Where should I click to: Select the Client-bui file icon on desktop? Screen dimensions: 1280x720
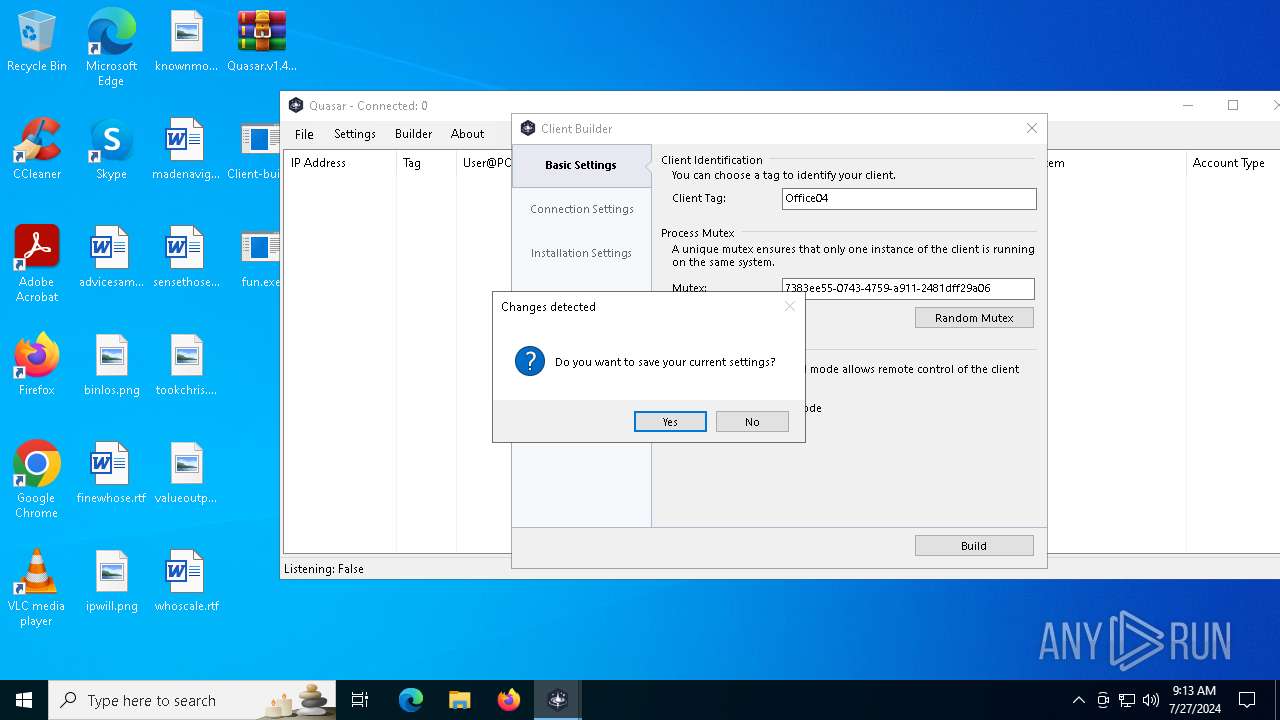[x=255, y=150]
